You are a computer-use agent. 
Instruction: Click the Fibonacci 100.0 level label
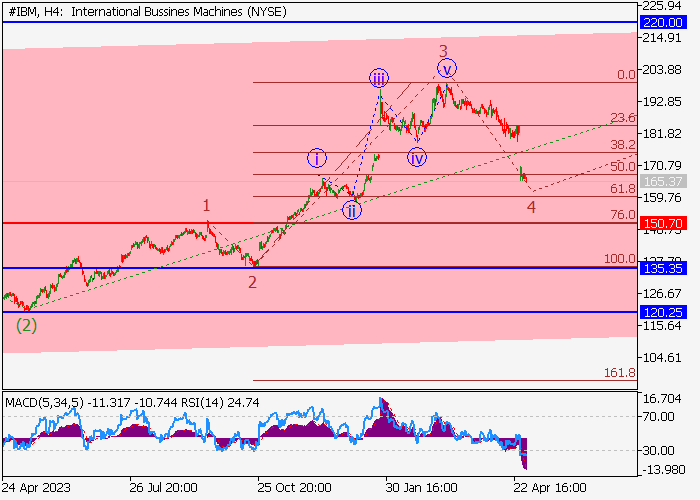pos(620,259)
